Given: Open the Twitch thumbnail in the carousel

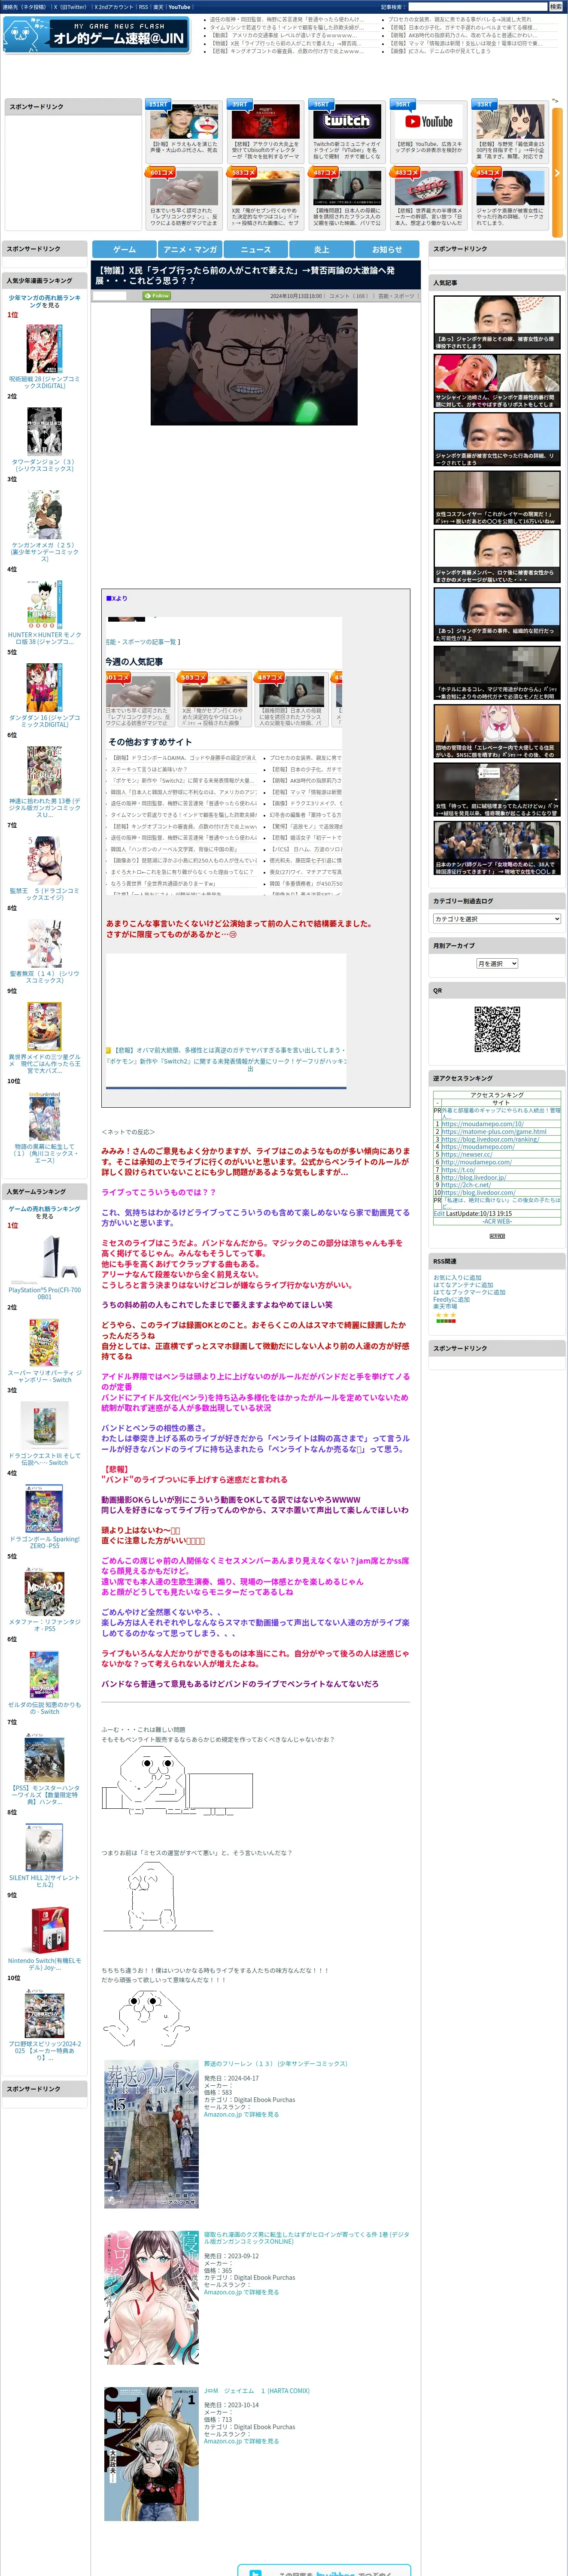Looking at the screenshot, I should coord(347,121).
